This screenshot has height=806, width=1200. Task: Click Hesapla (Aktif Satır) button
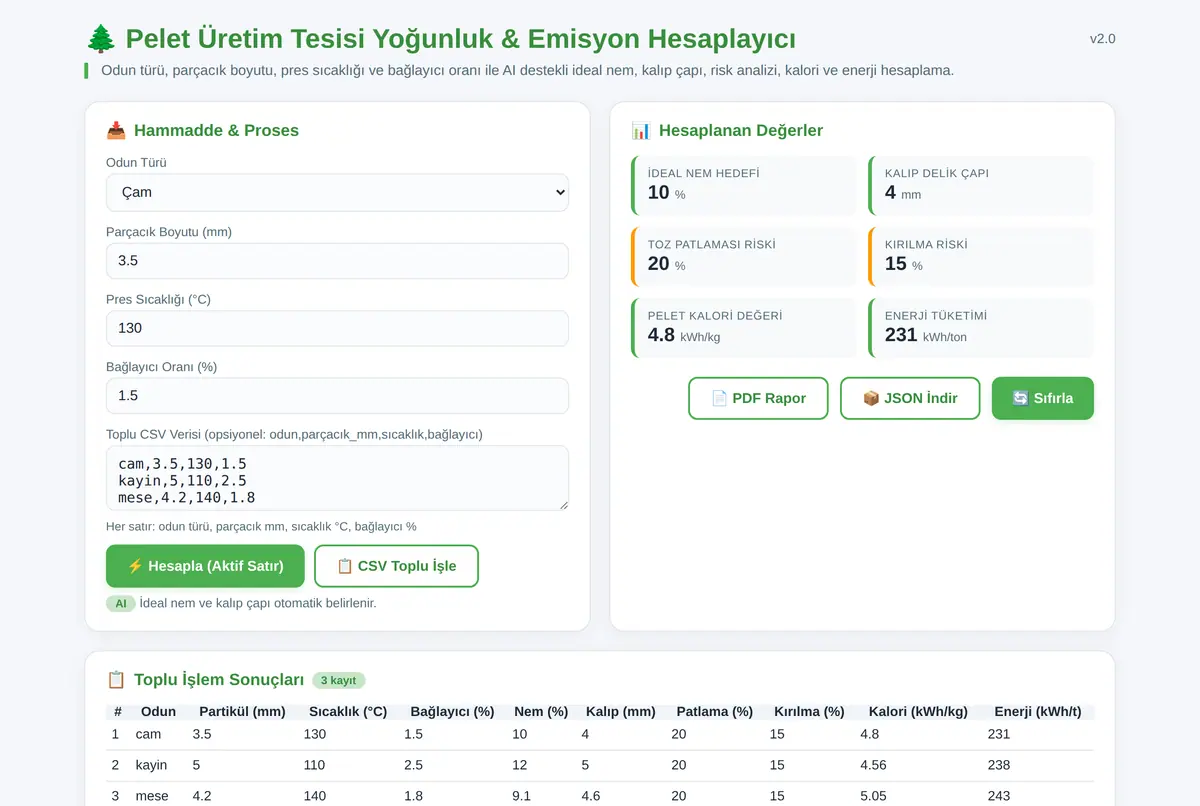[x=205, y=566]
